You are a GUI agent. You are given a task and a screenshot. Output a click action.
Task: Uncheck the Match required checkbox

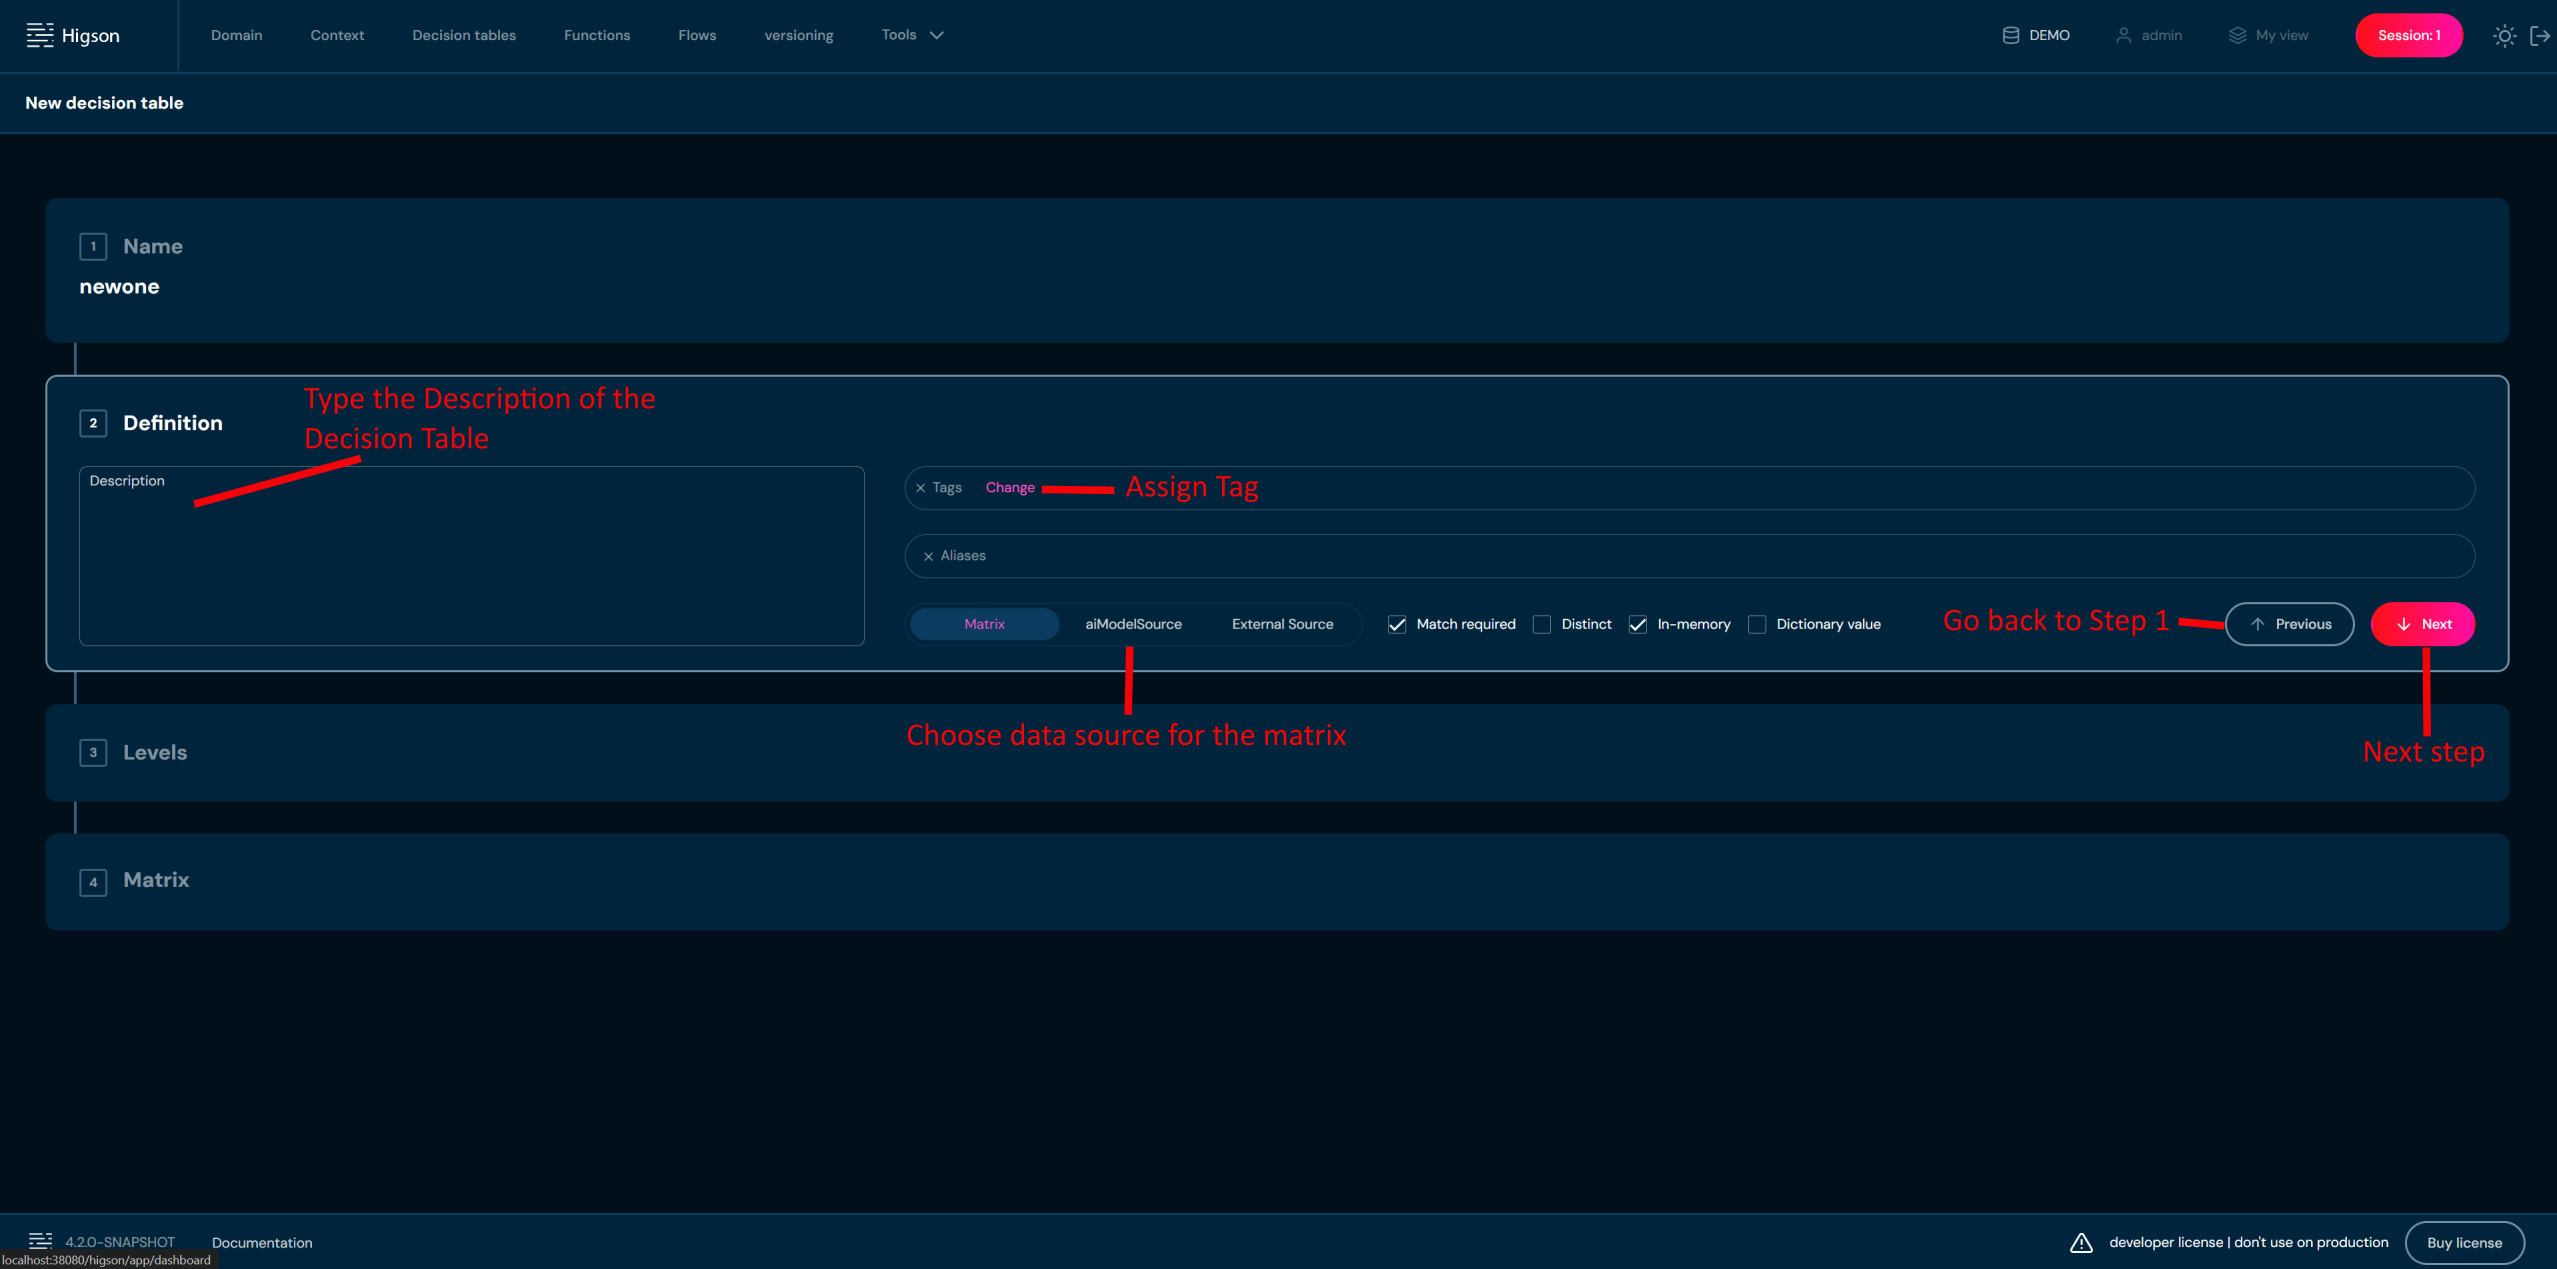point(1397,624)
